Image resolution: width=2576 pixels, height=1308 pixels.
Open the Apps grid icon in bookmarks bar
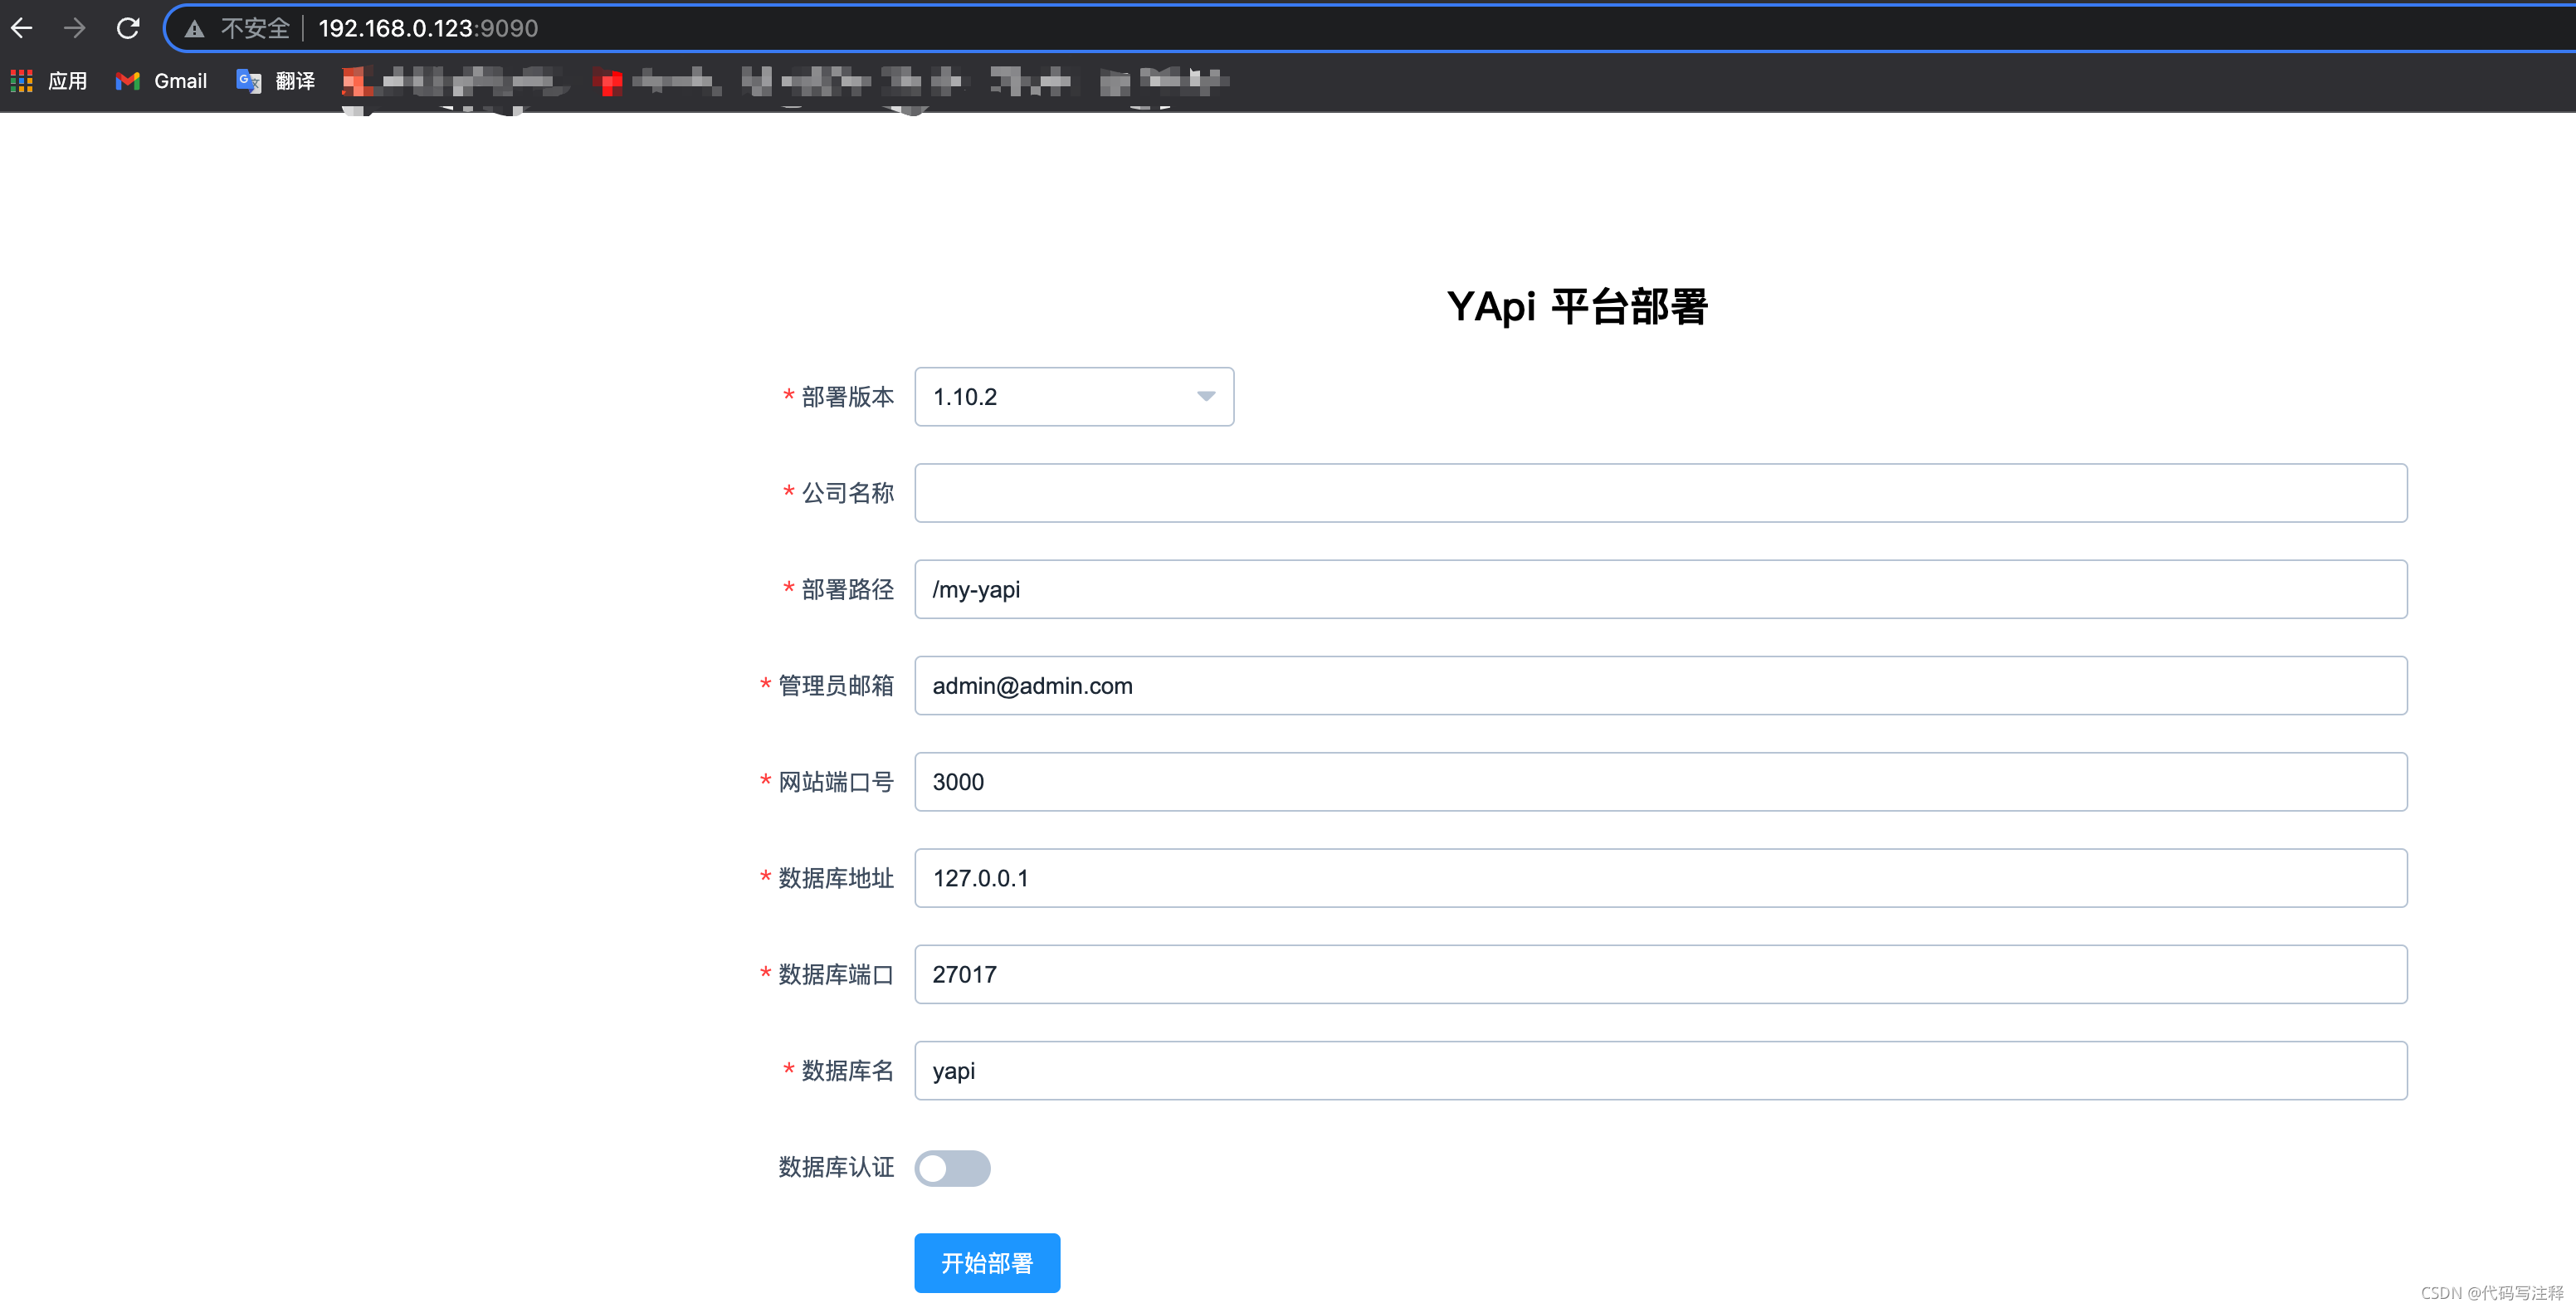click(x=22, y=81)
